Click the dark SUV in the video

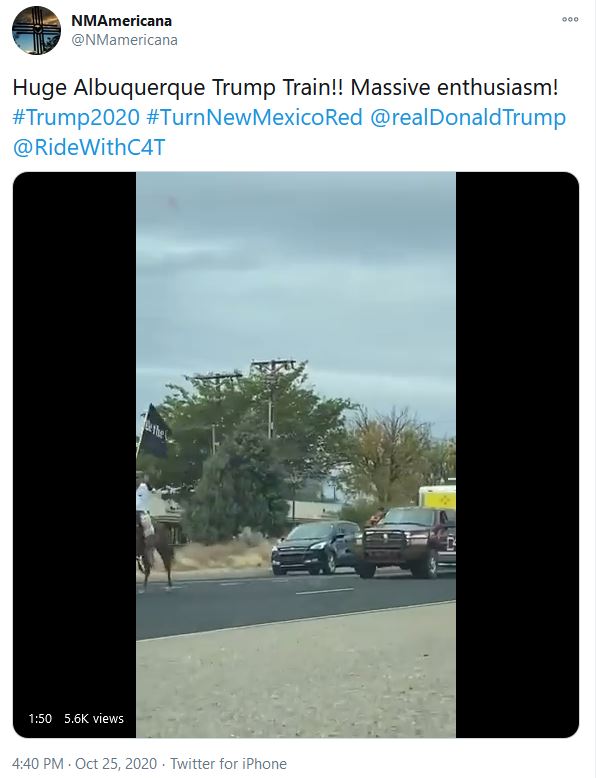point(316,547)
